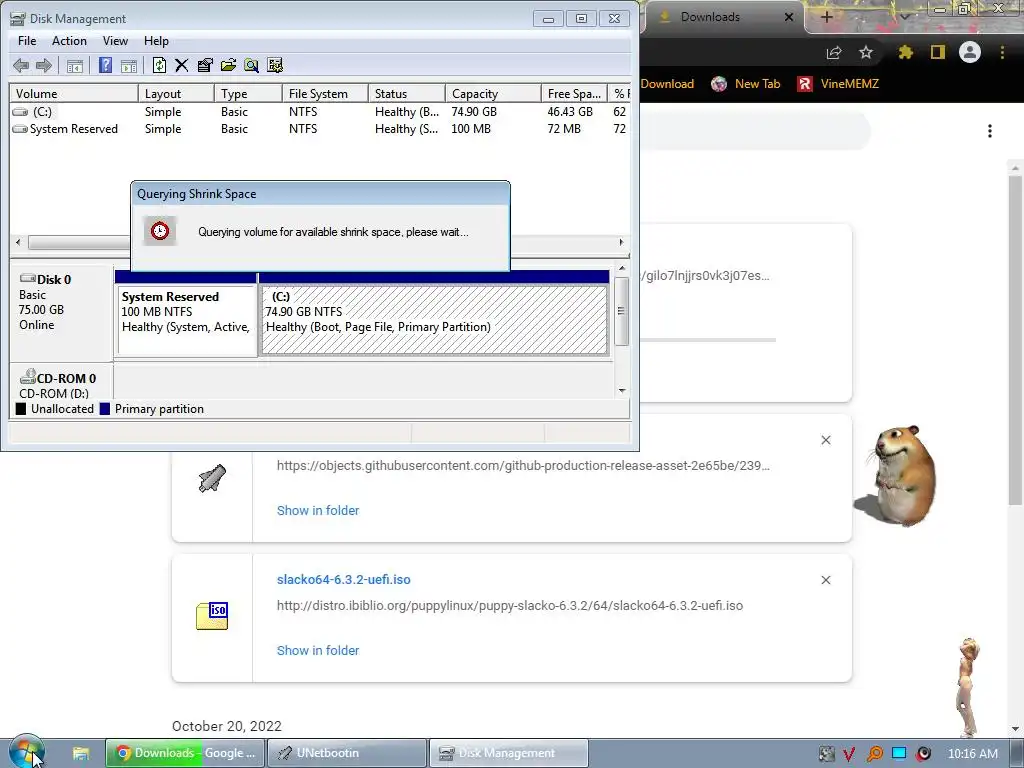Image resolution: width=1024 pixels, height=768 pixels.
Task: Remove slacko64-6.3.2-uefi.iso from list with X
Action: click(x=826, y=580)
